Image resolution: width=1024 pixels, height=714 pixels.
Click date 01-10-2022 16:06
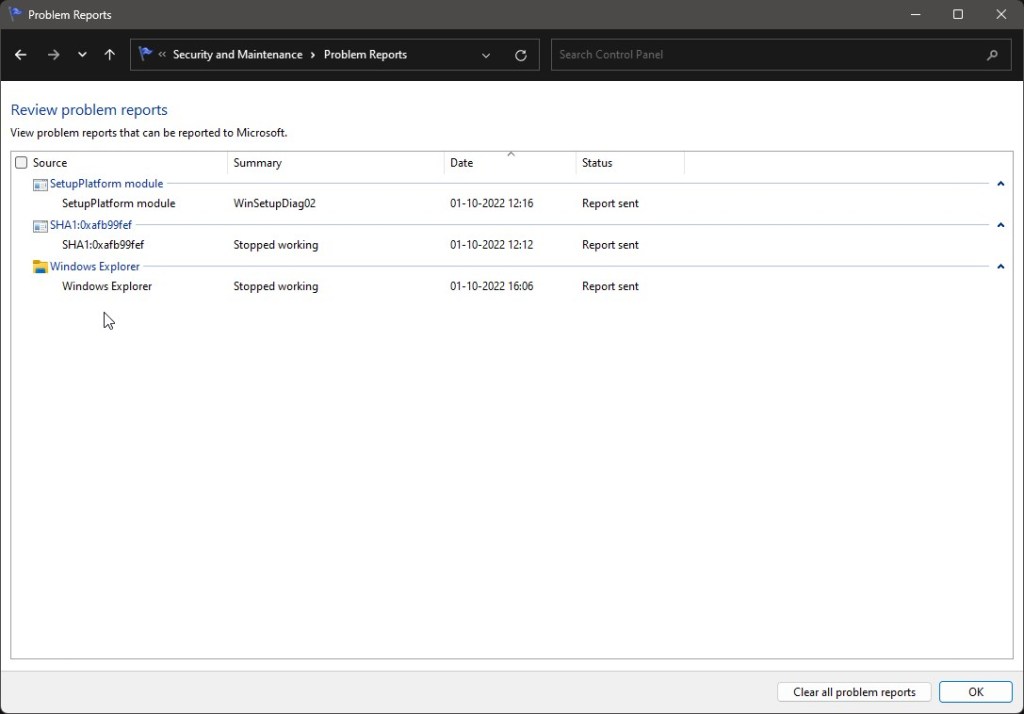click(x=491, y=286)
